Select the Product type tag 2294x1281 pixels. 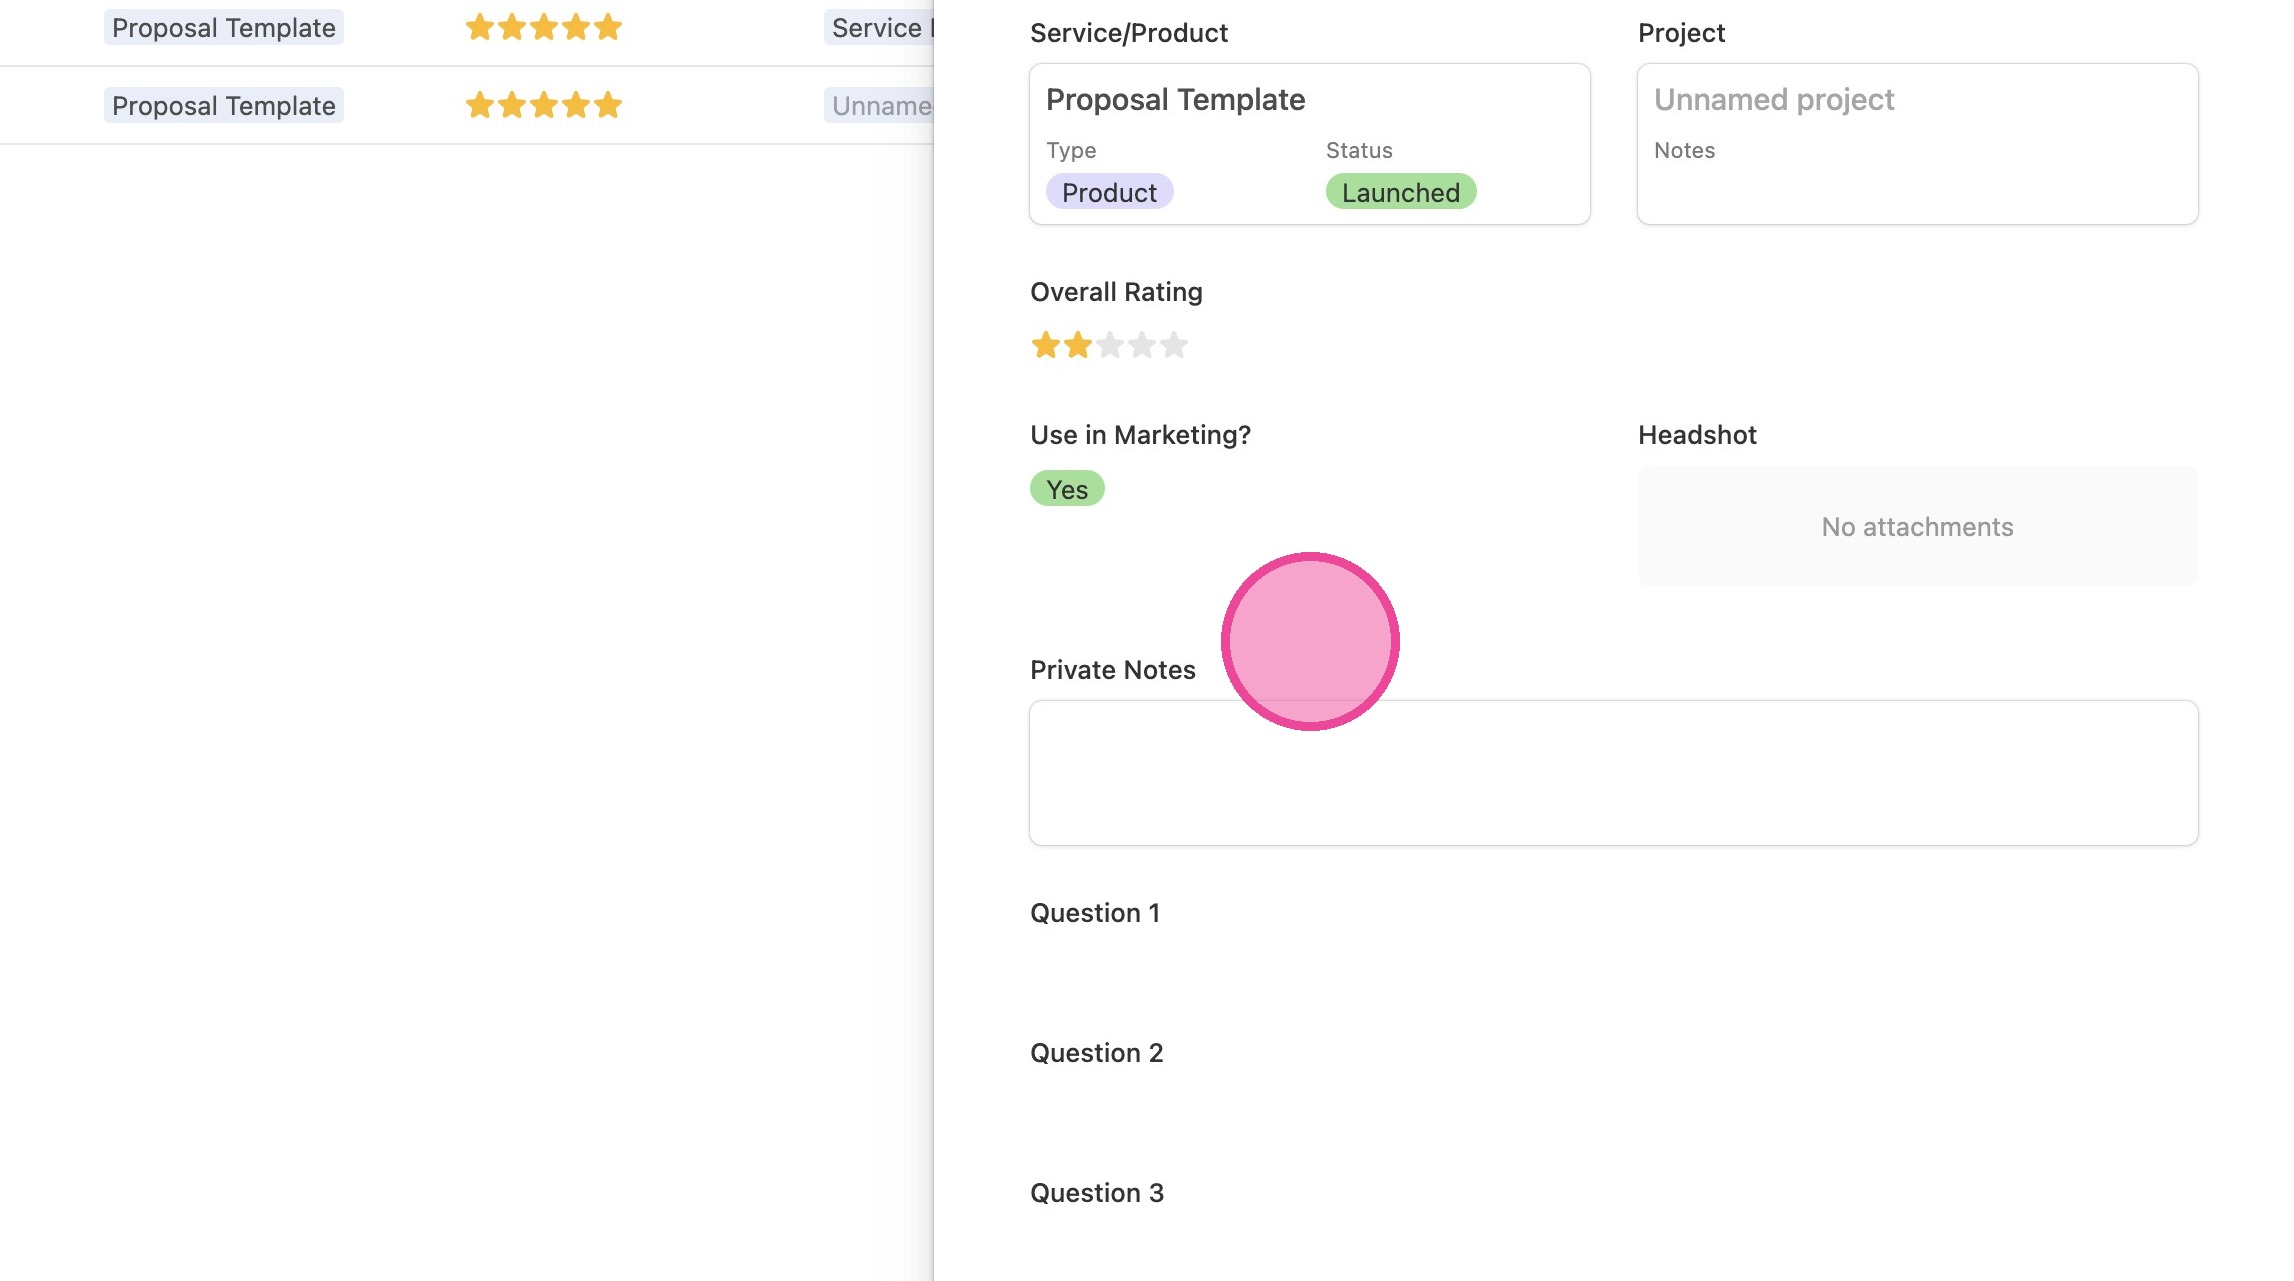tap(1109, 192)
